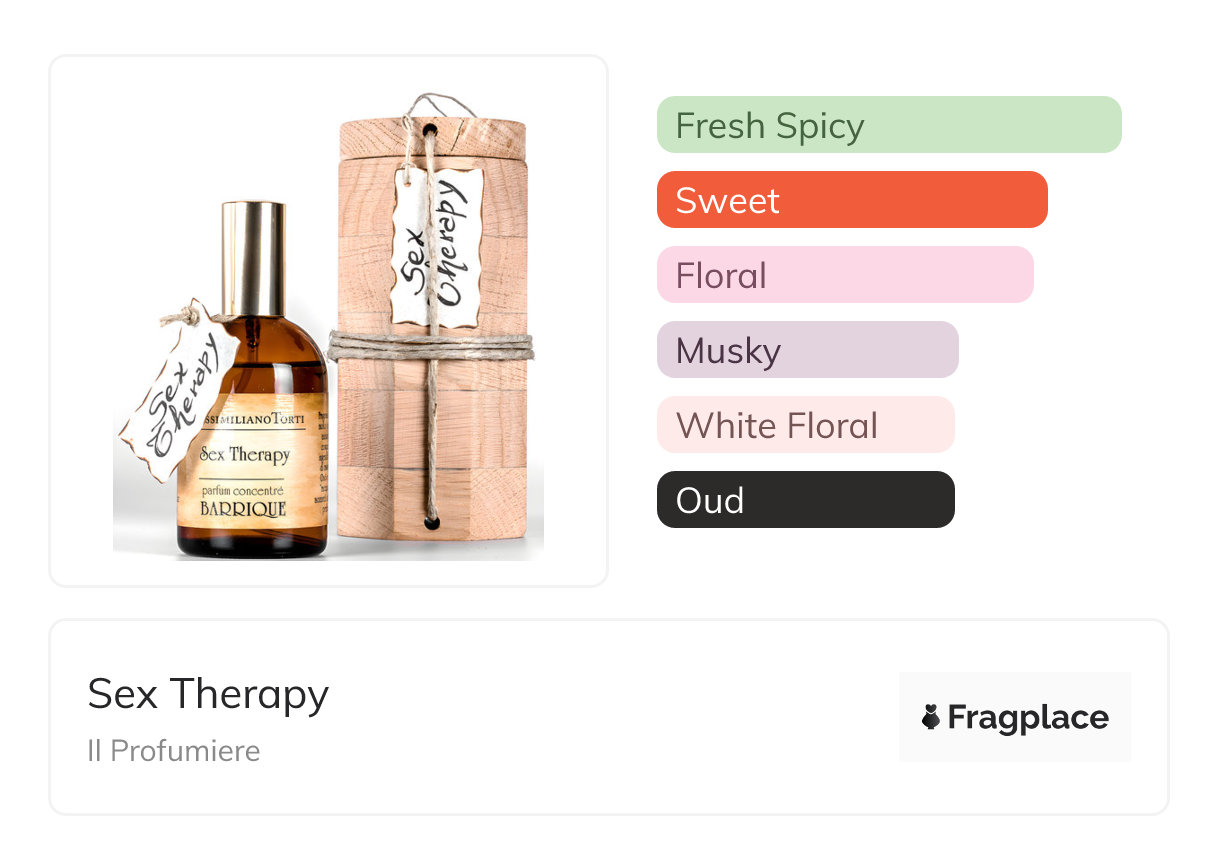Click the twine wrapped around wooden box
The width and height of the screenshot is (1218, 864).
click(431, 346)
